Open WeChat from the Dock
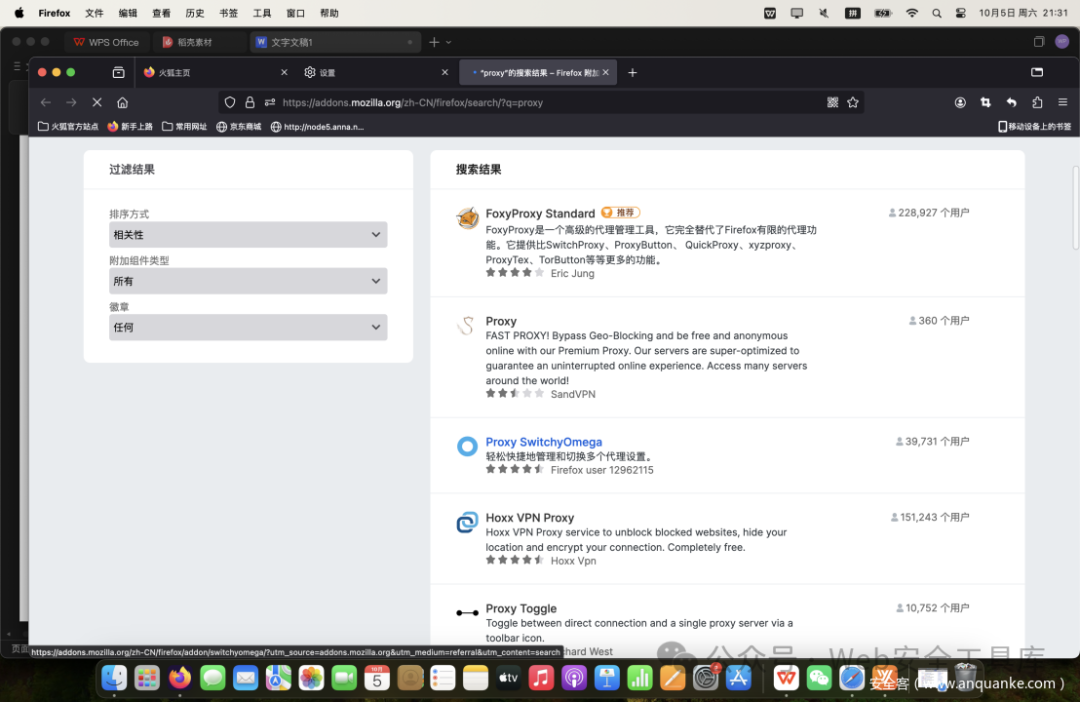This screenshot has width=1080, height=702. (x=819, y=678)
